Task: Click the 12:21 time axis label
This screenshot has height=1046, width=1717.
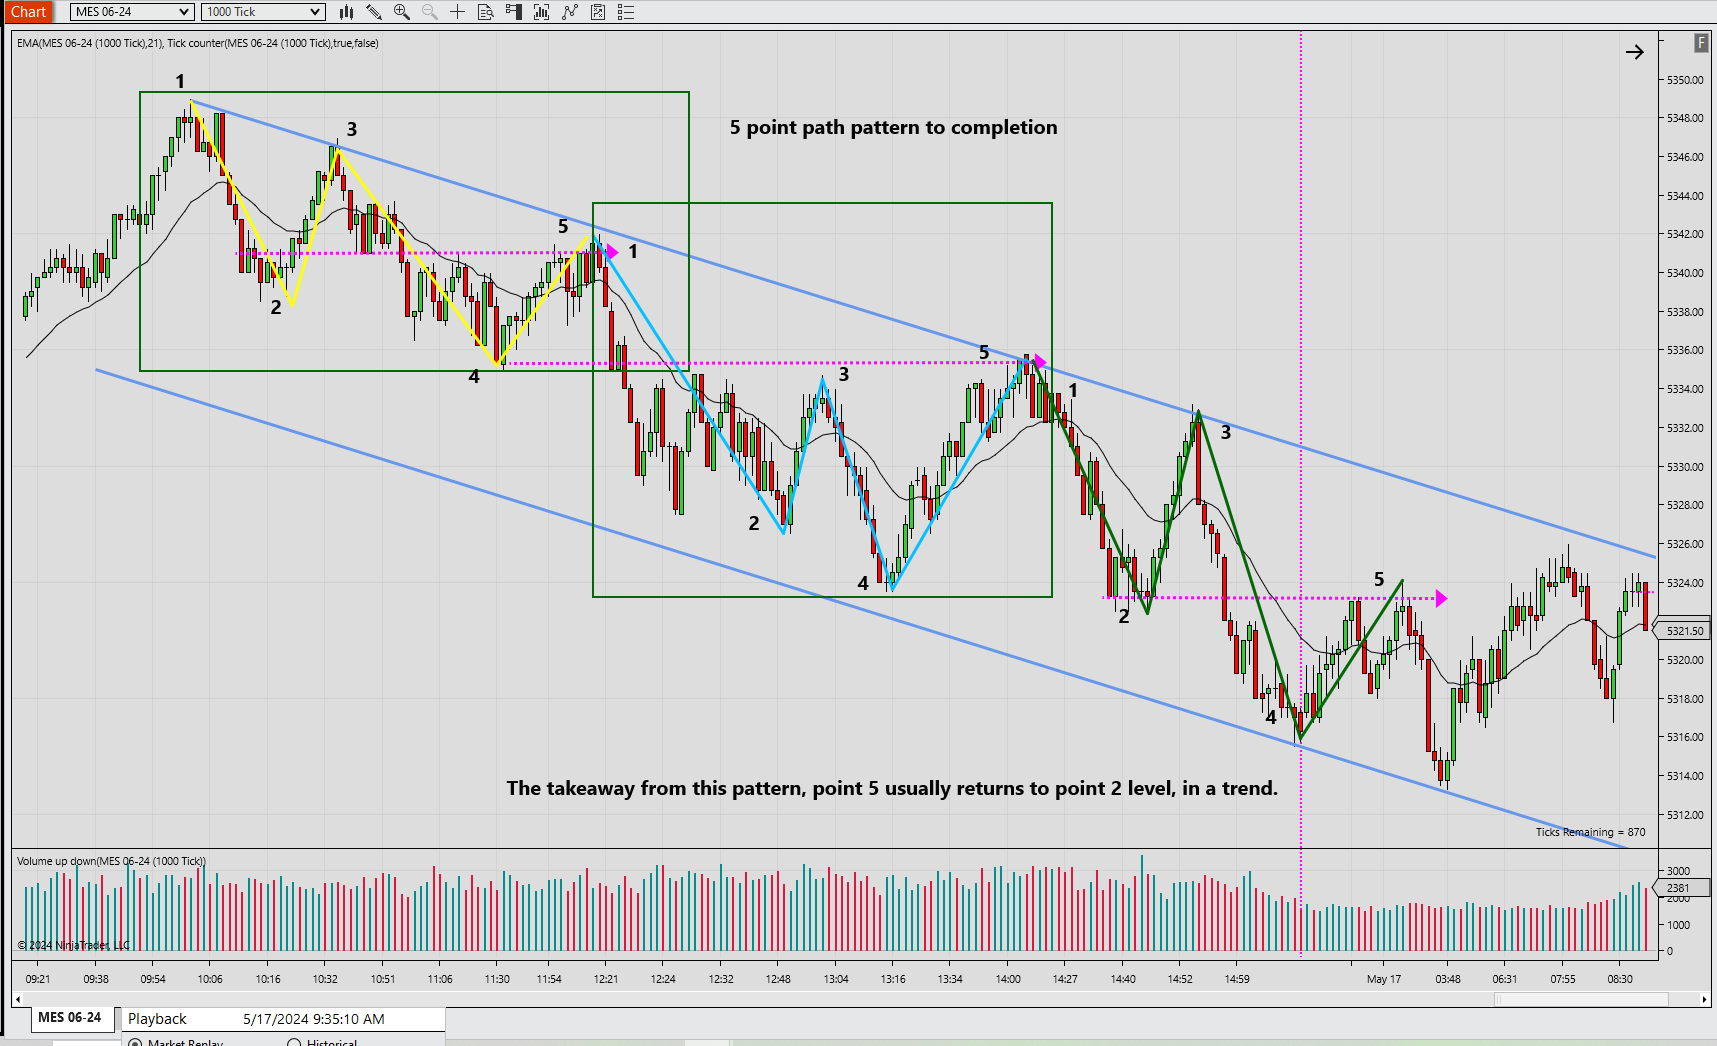Action: (606, 979)
